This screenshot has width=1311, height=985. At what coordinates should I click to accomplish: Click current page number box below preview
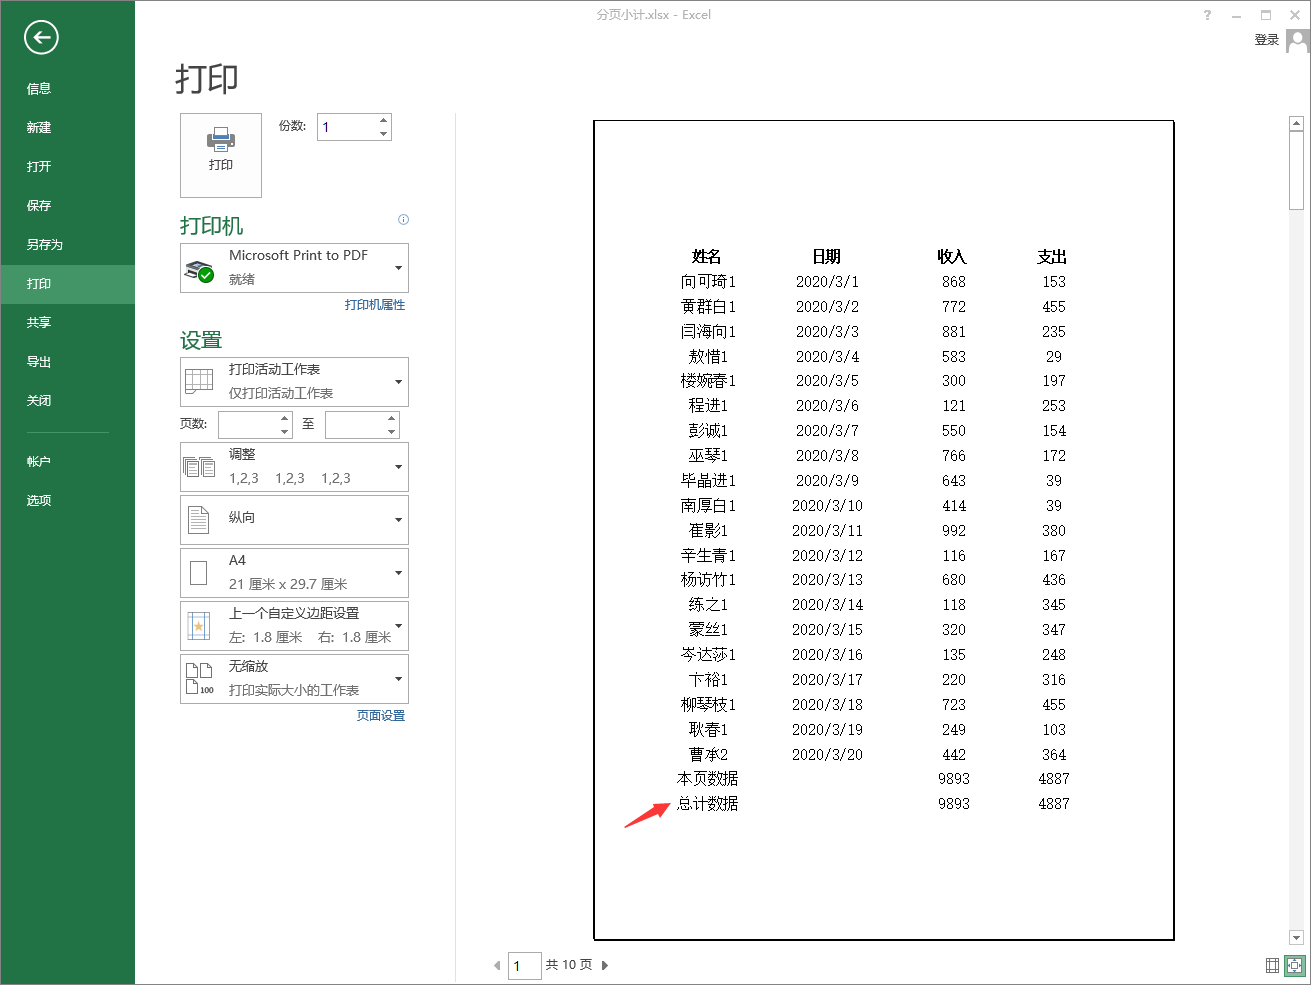(524, 966)
